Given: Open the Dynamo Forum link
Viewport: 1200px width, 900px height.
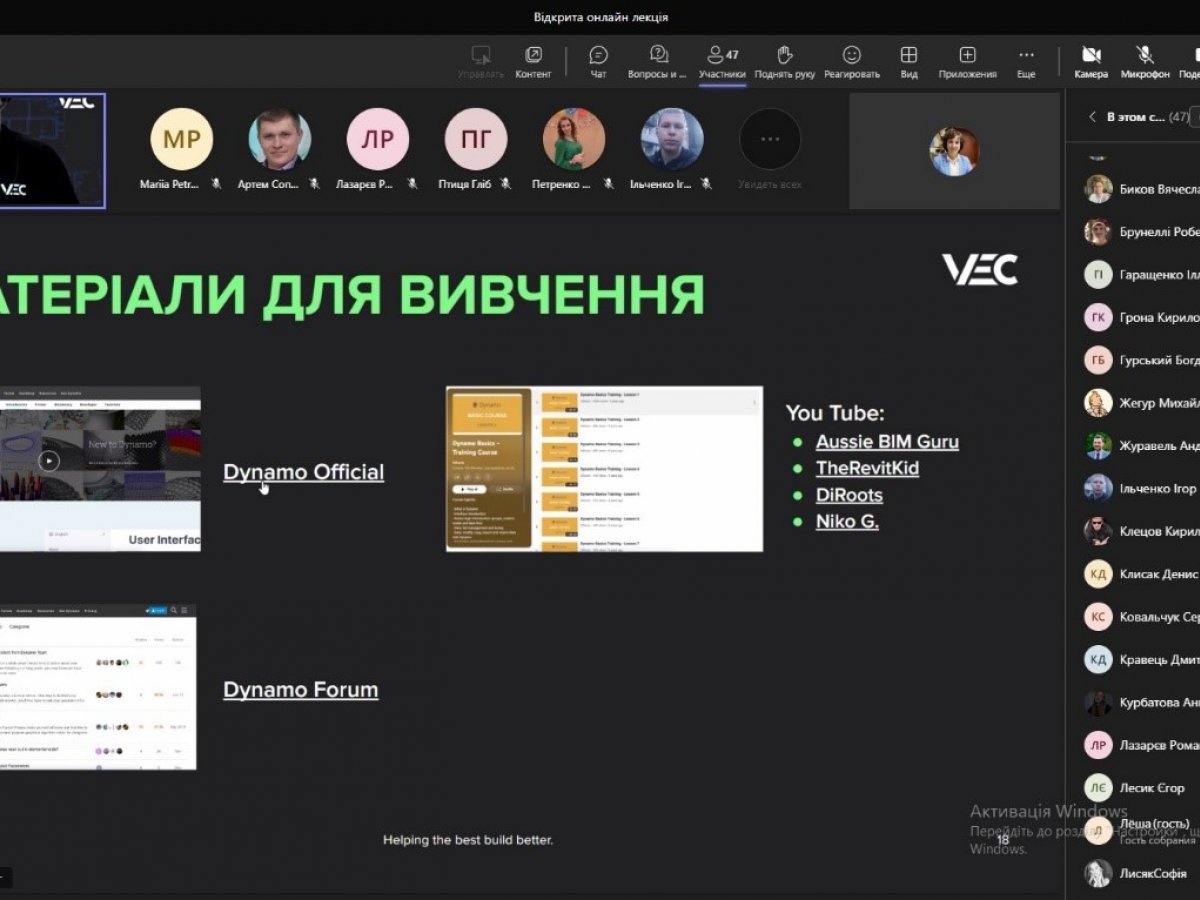Looking at the screenshot, I should tap(300, 689).
